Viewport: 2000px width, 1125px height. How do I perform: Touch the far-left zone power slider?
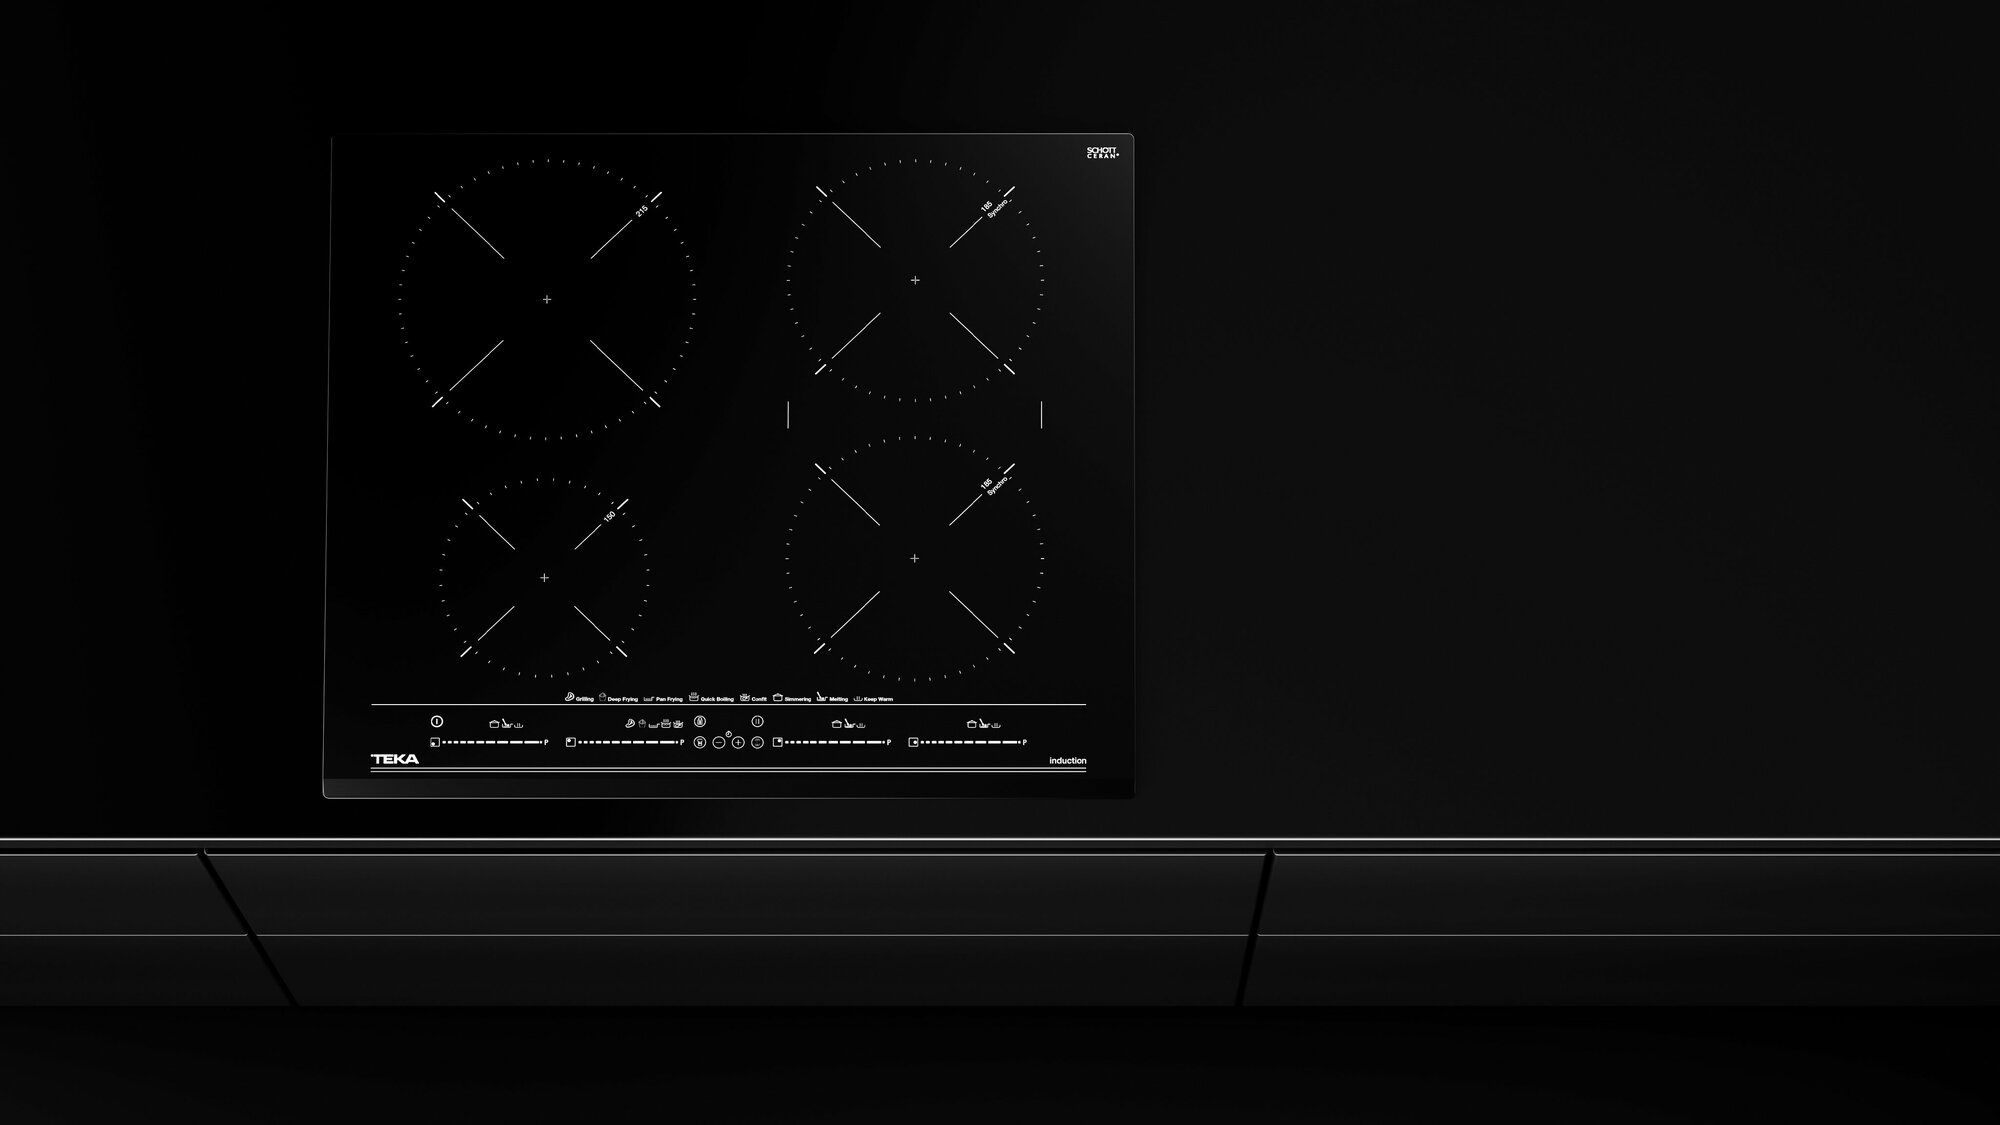[x=492, y=742]
